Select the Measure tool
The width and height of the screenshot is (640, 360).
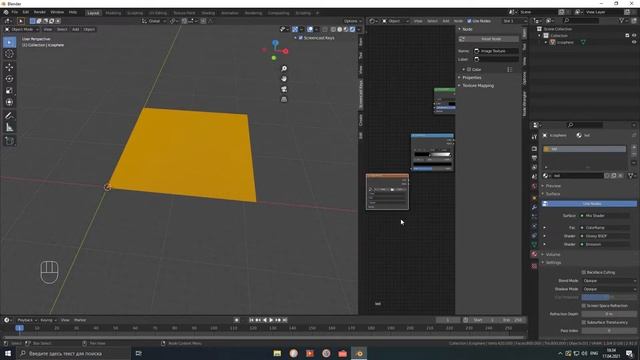click(9, 128)
